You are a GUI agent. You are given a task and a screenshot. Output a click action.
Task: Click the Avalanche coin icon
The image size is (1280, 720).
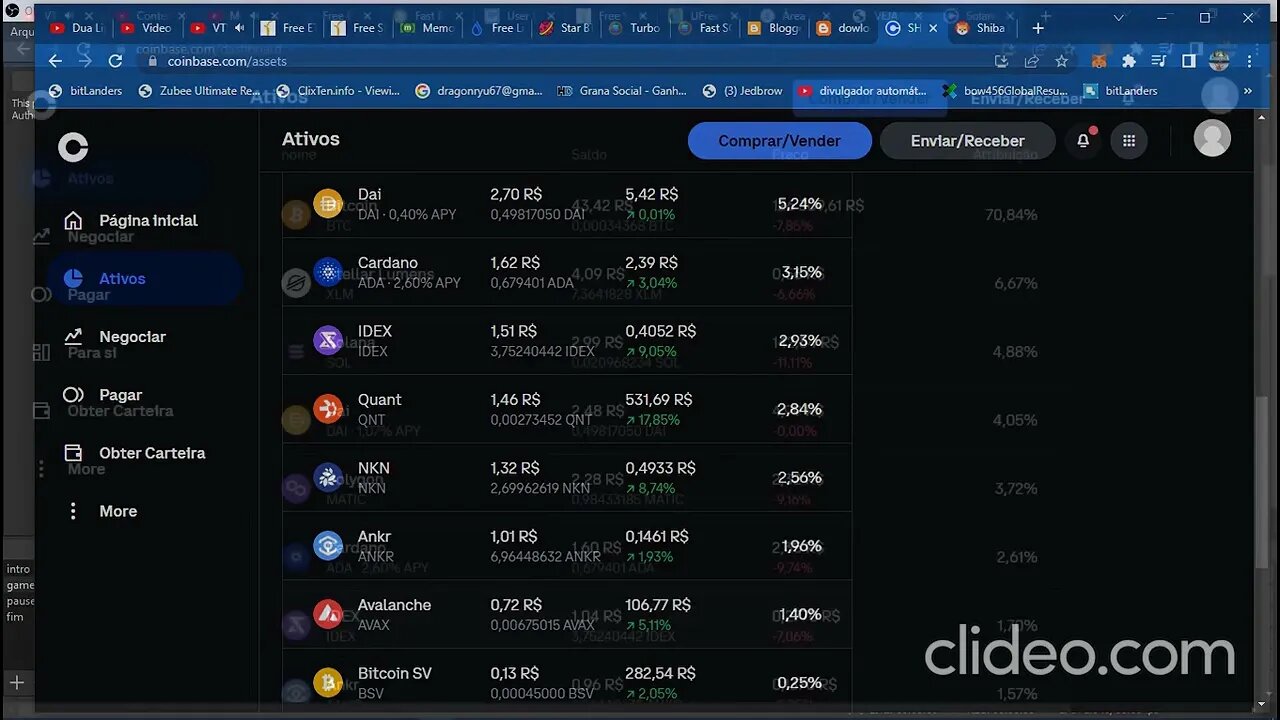pyautogui.click(x=328, y=614)
